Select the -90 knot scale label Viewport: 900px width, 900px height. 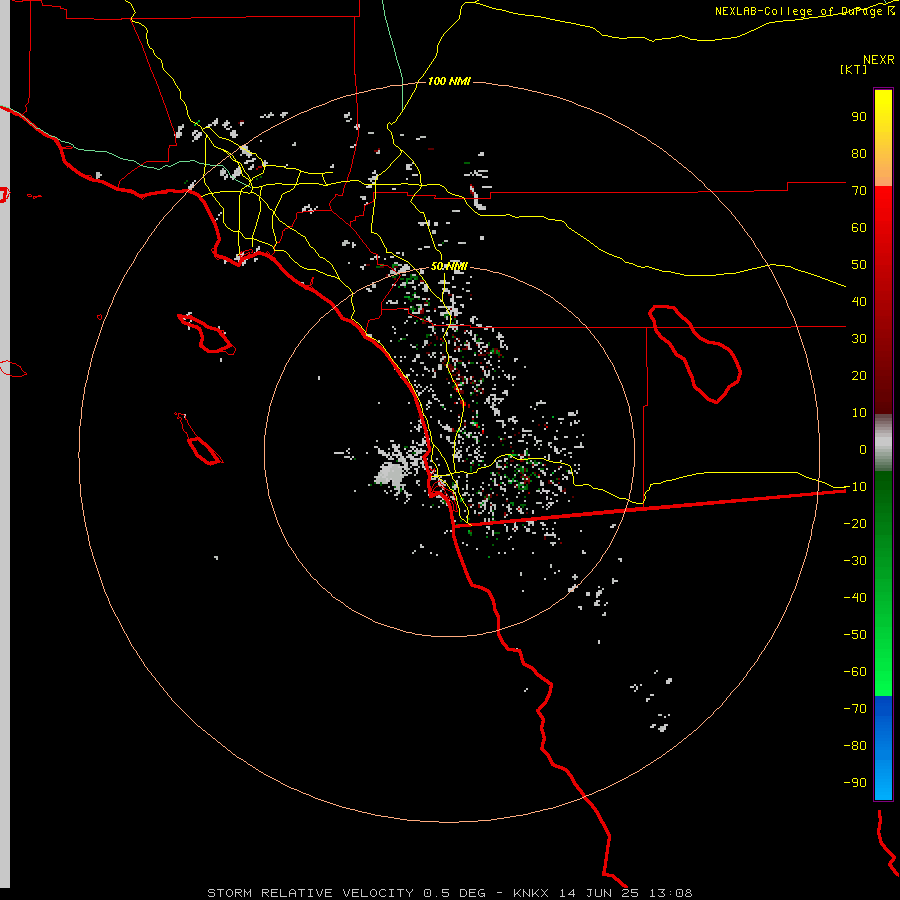coord(855,783)
